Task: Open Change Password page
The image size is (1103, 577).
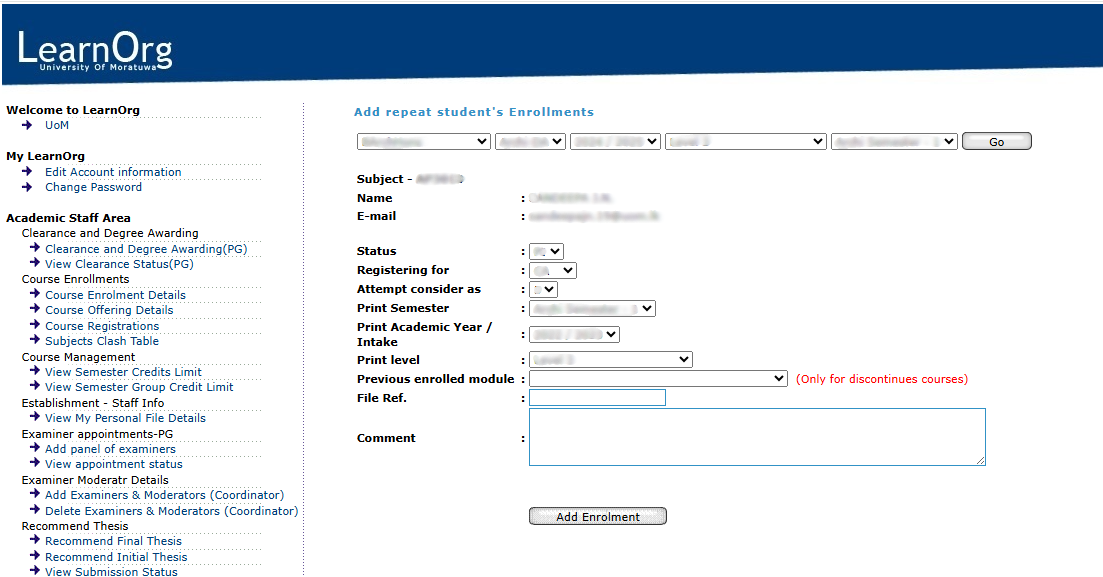Action: (94, 187)
